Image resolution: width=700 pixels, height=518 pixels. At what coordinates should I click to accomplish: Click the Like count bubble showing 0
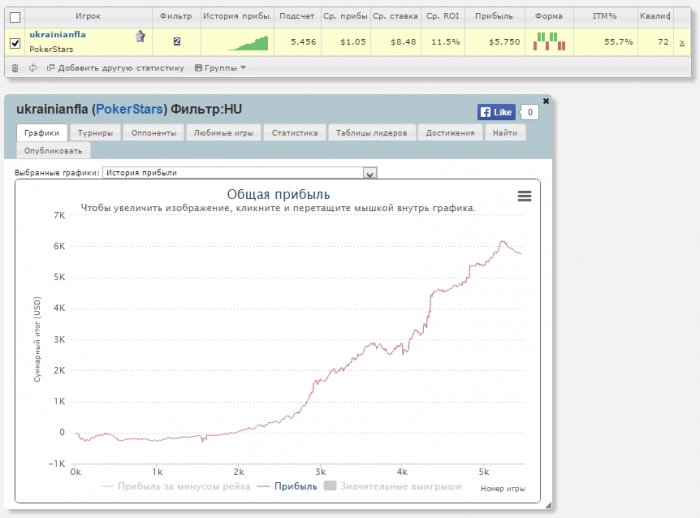[530, 112]
